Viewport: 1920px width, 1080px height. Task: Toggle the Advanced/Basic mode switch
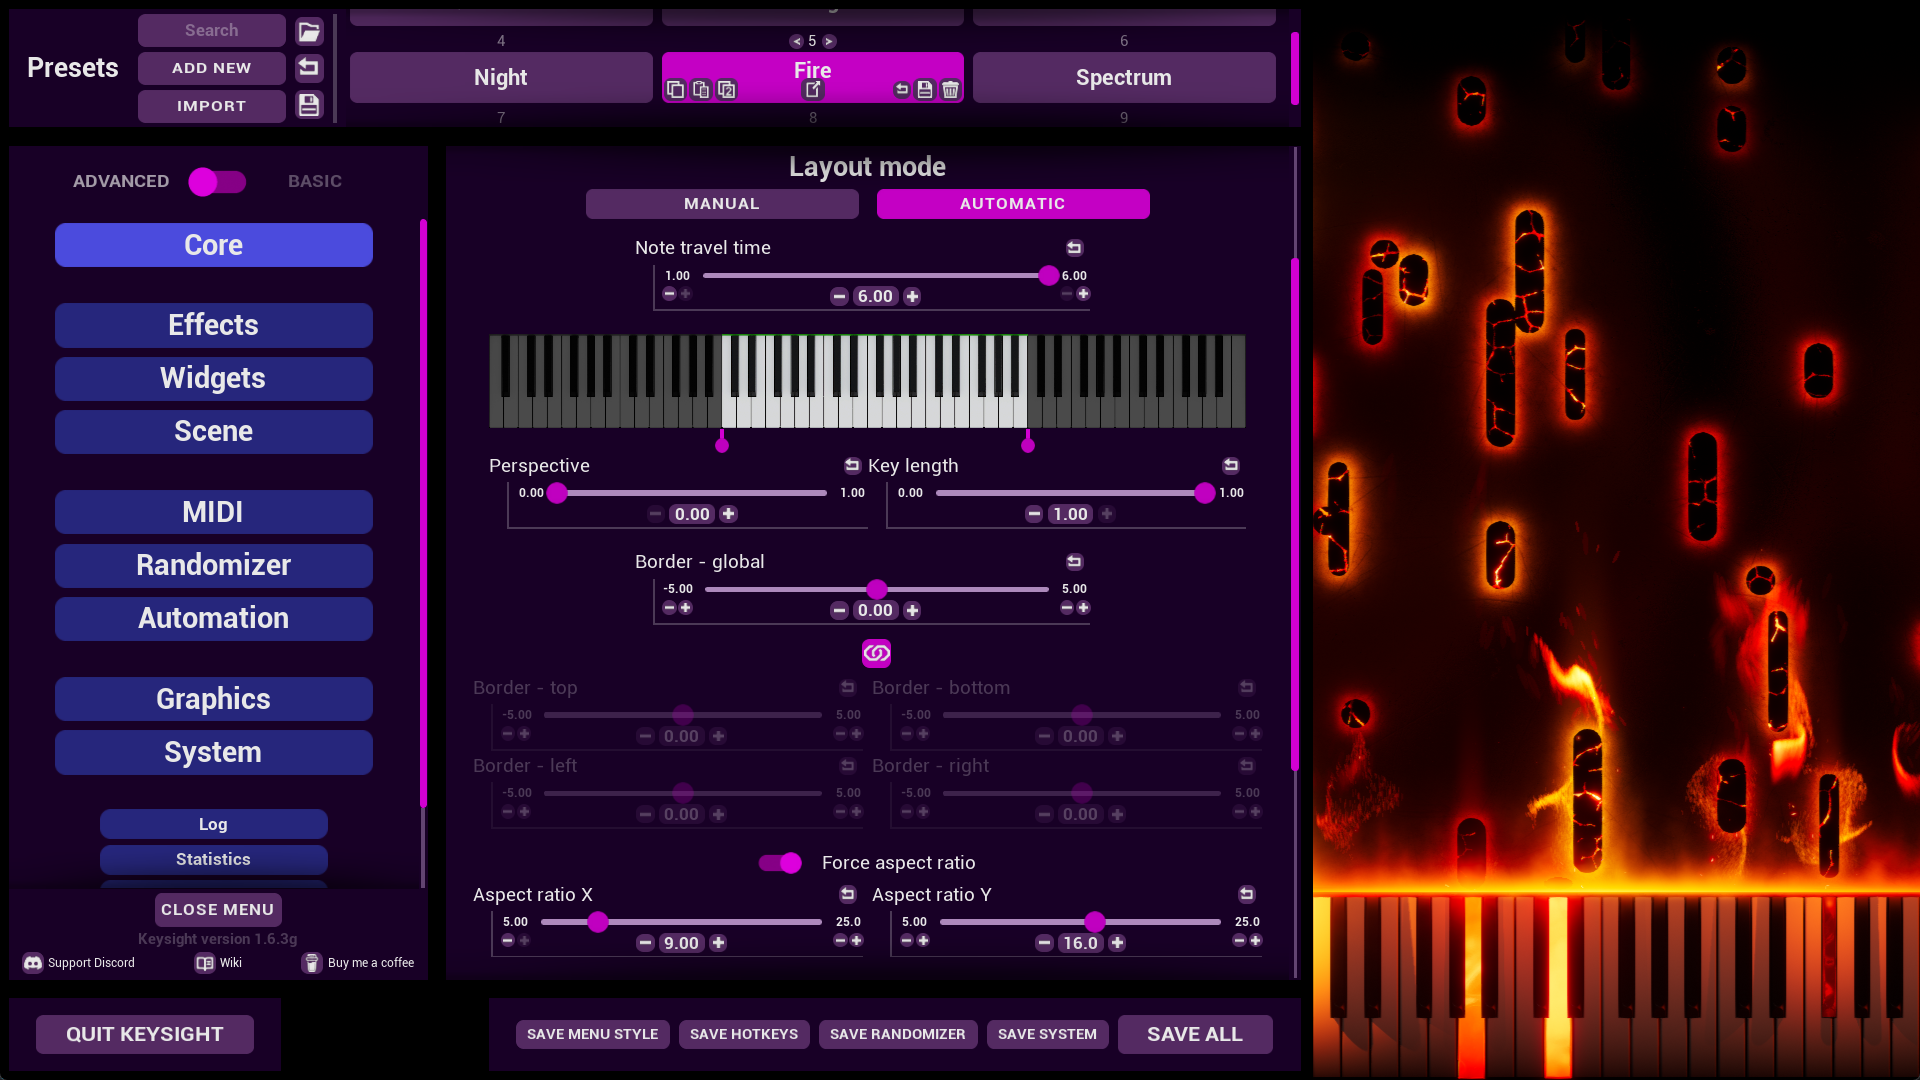tap(217, 181)
